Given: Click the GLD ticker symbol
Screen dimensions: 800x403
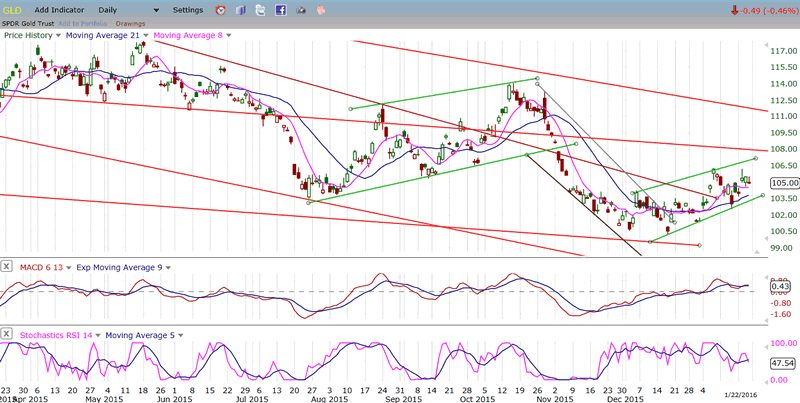Looking at the screenshot, I should point(12,10).
